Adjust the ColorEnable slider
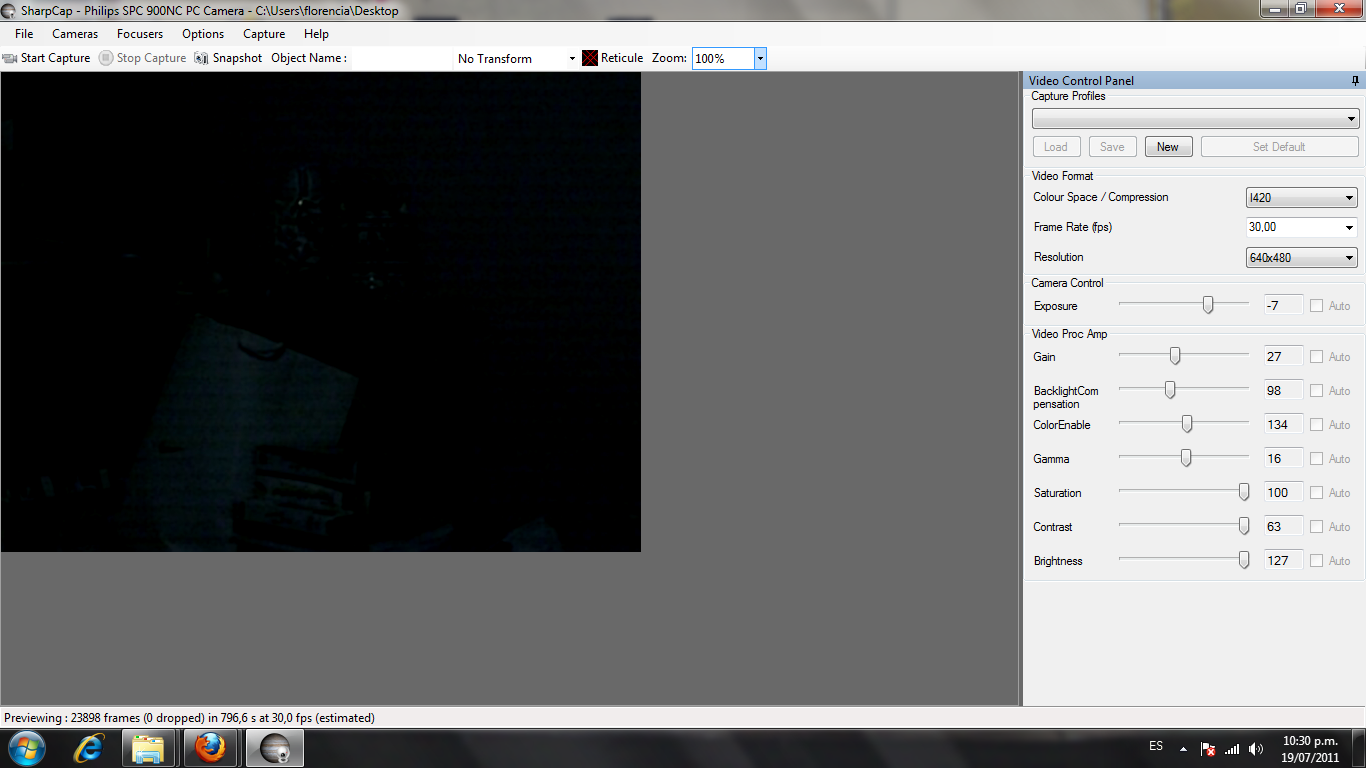The height and width of the screenshot is (768, 1366). pyautogui.click(x=1187, y=424)
